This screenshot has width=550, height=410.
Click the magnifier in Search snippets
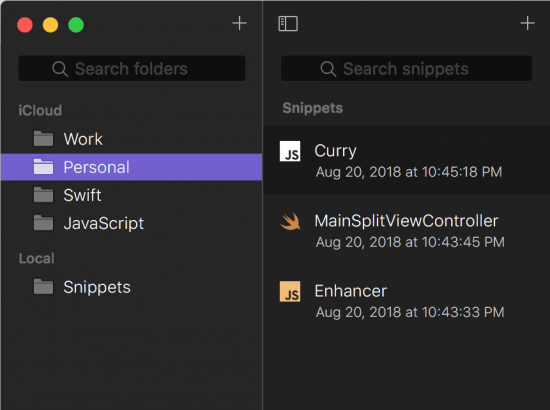click(x=328, y=69)
